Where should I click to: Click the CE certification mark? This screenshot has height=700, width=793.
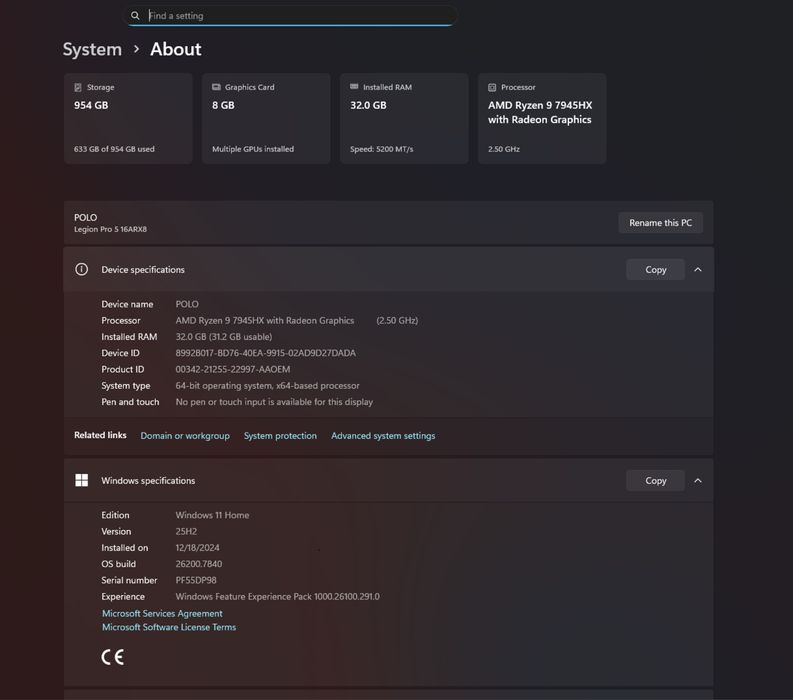pos(112,657)
